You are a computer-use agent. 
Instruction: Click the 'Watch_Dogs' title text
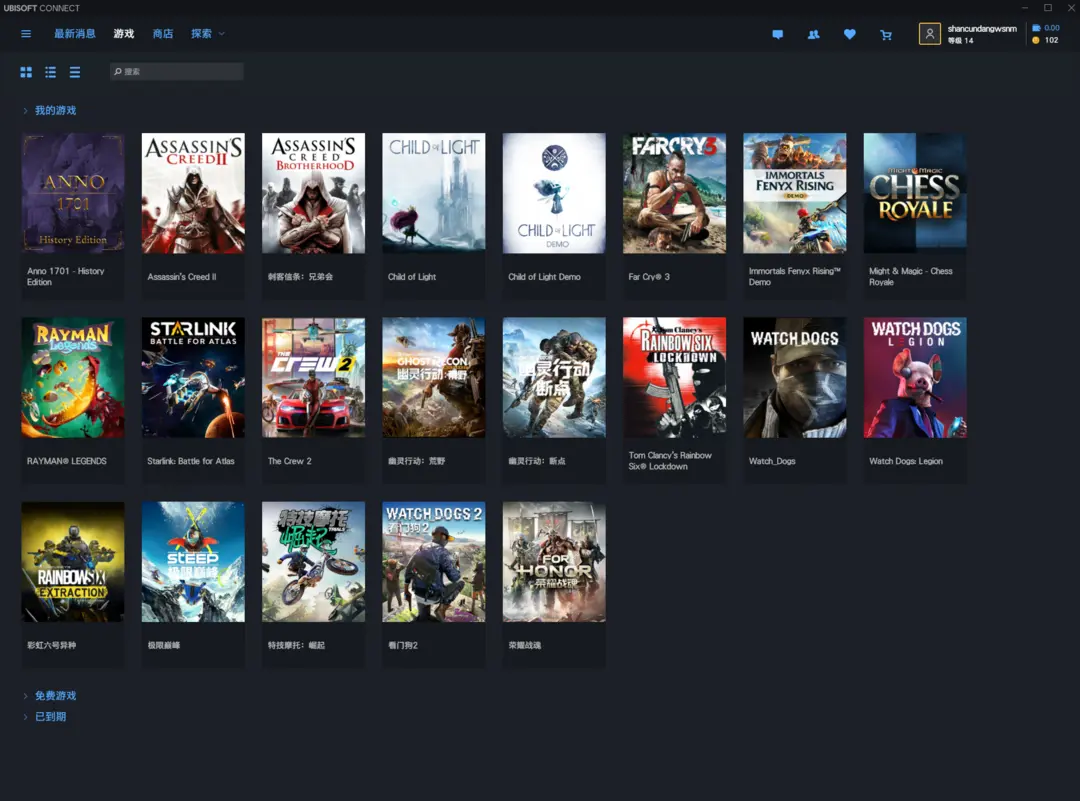click(x=772, y=461)
